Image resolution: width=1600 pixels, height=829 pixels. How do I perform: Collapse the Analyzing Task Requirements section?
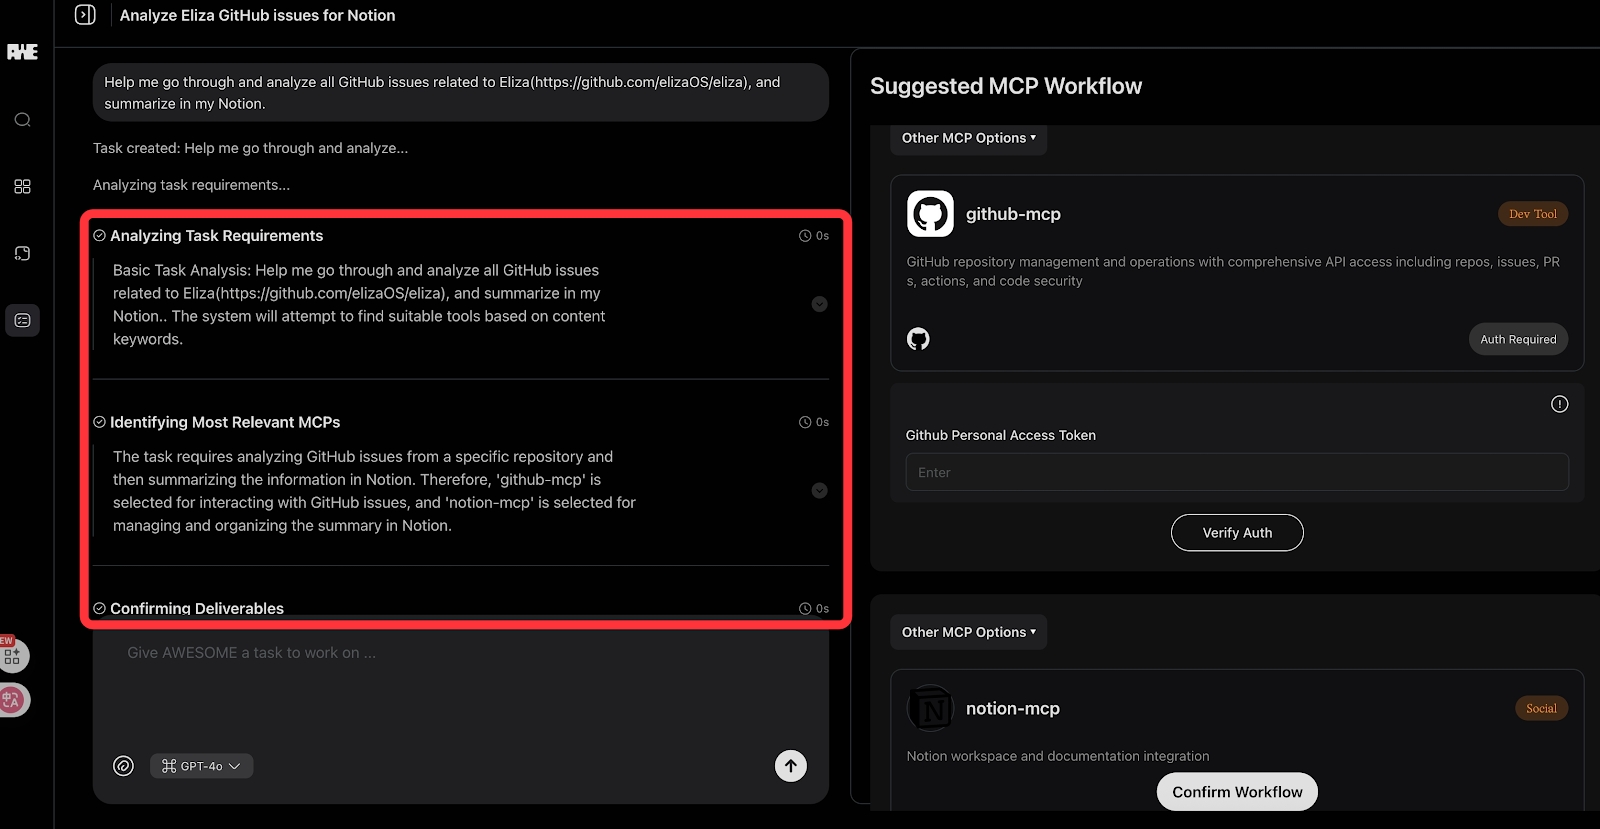(x=819, y=304)
